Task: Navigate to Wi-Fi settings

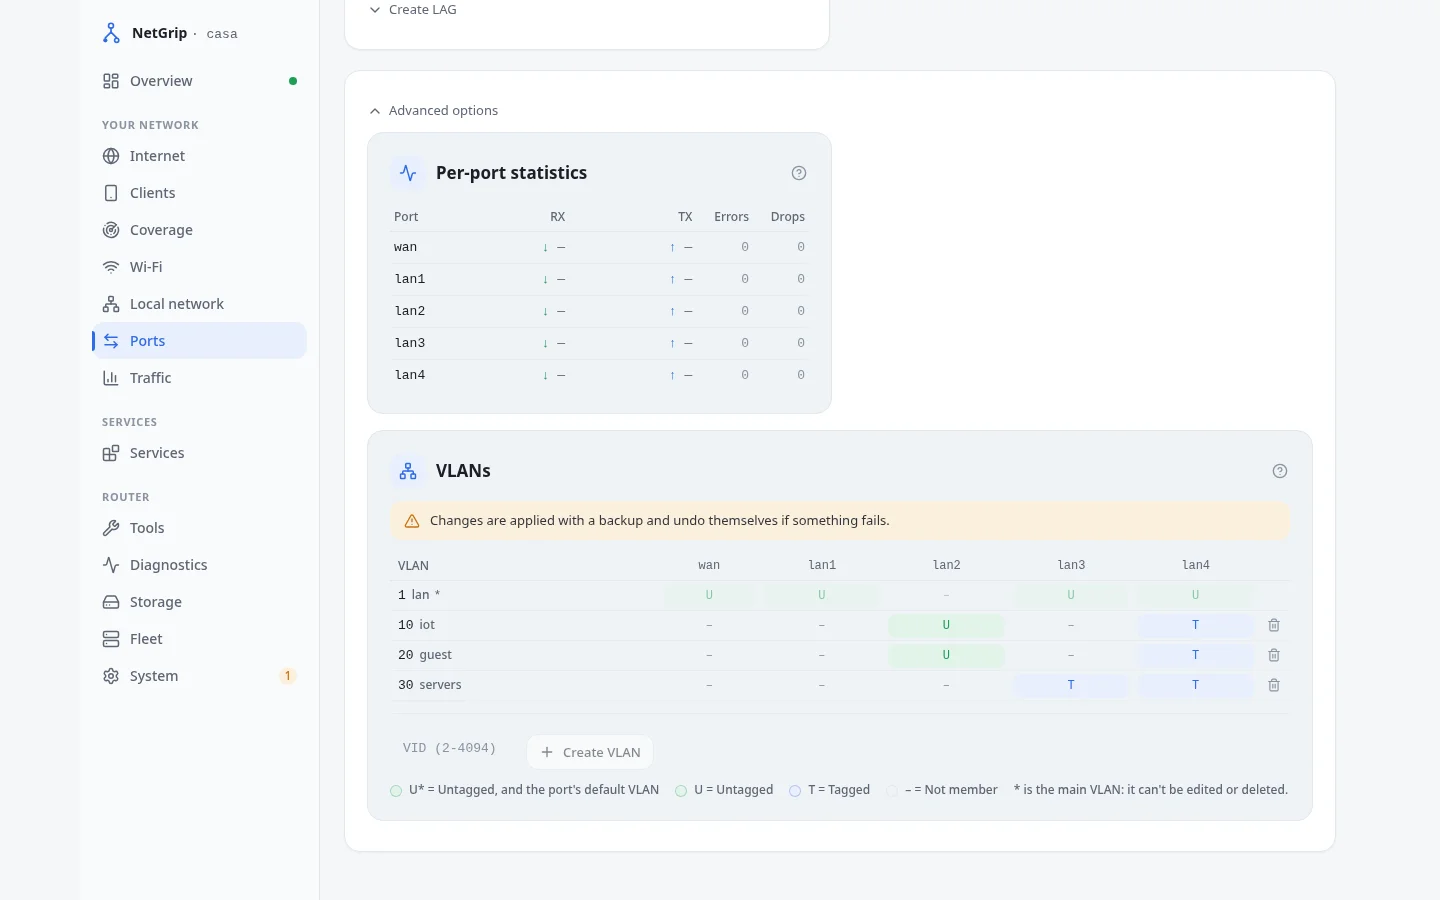Action: [199, 267]
